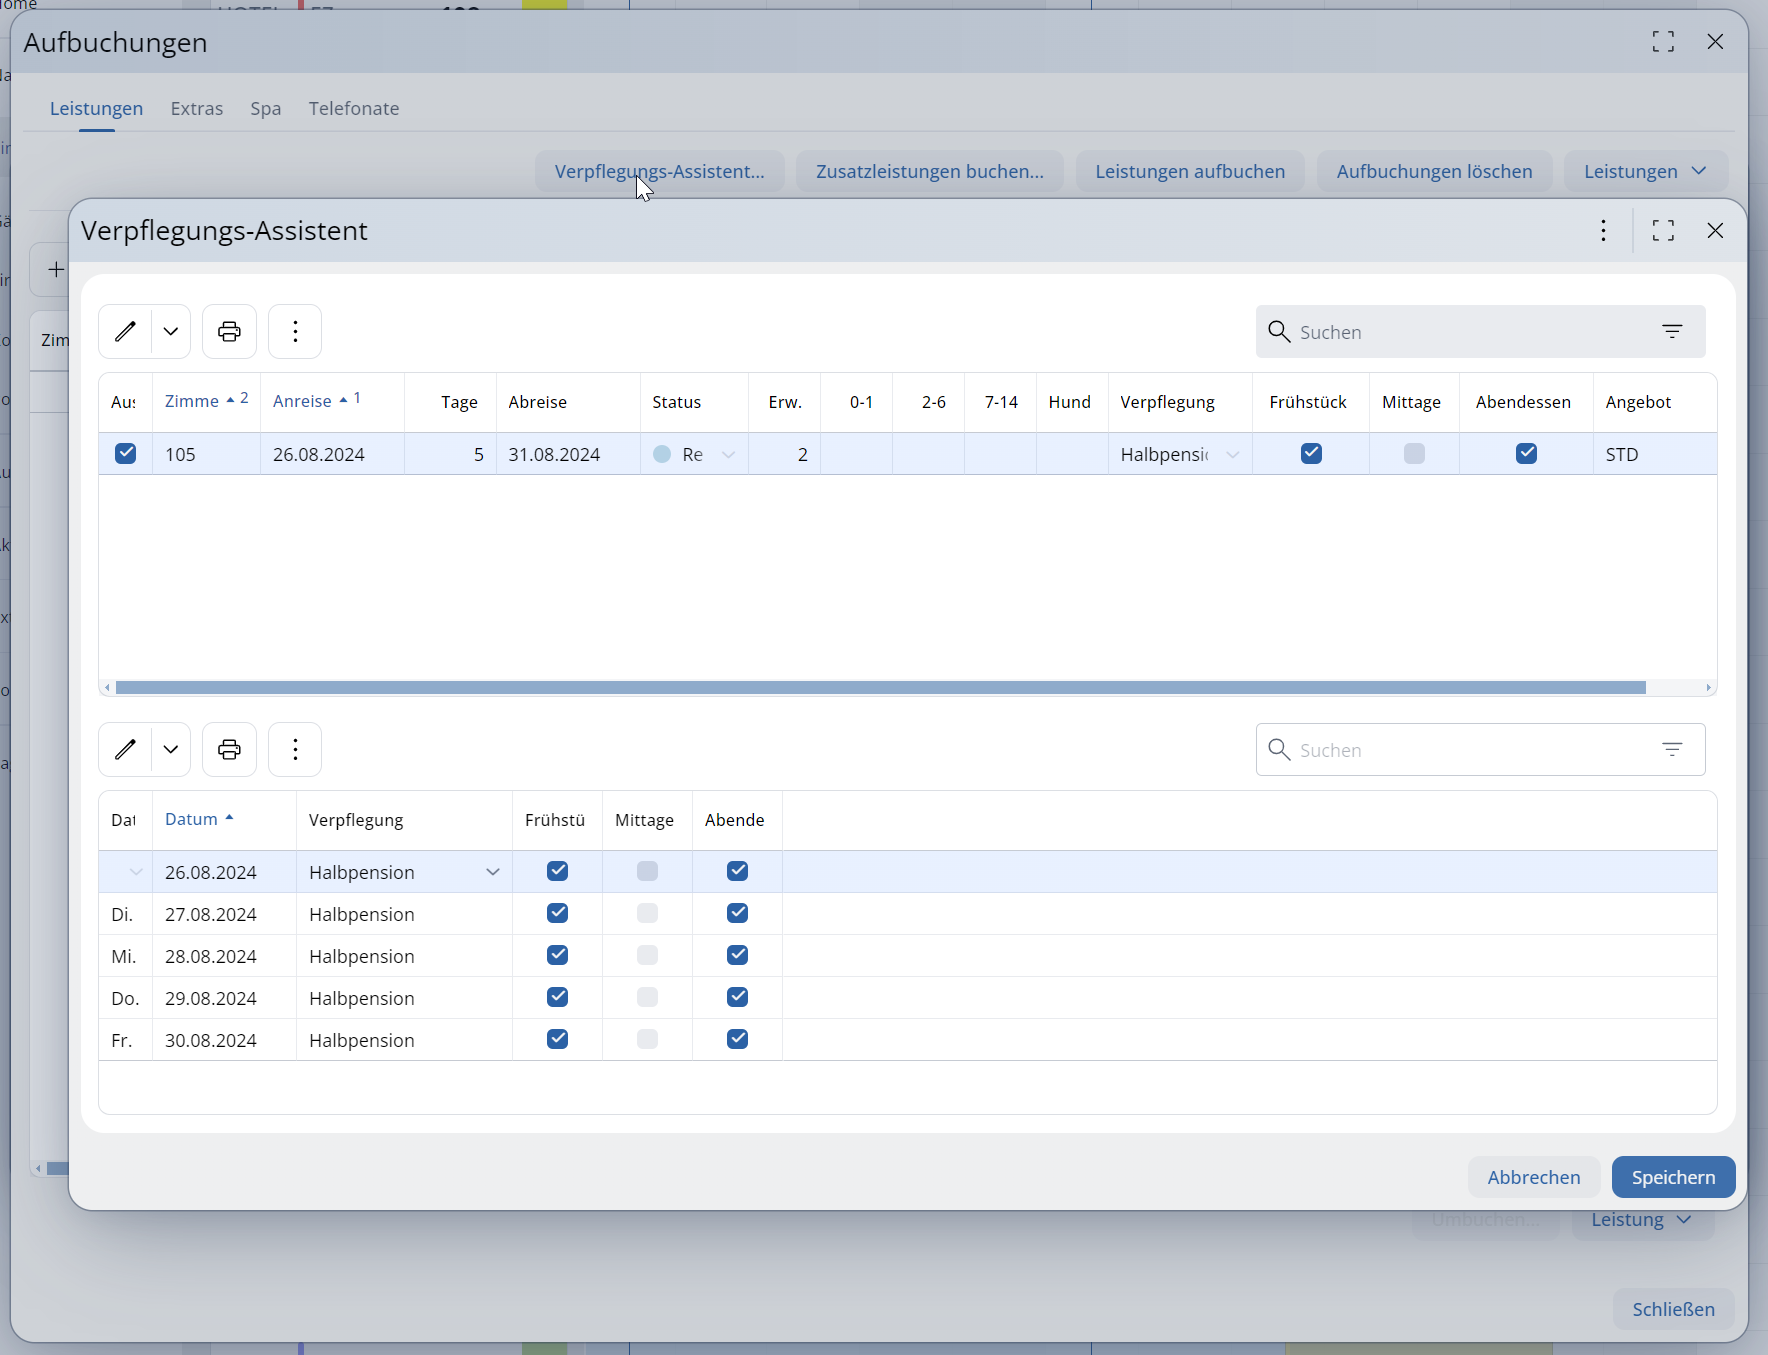Maximize the Verpflegungs-Assistent dialog

click(x=1663, y=230)
